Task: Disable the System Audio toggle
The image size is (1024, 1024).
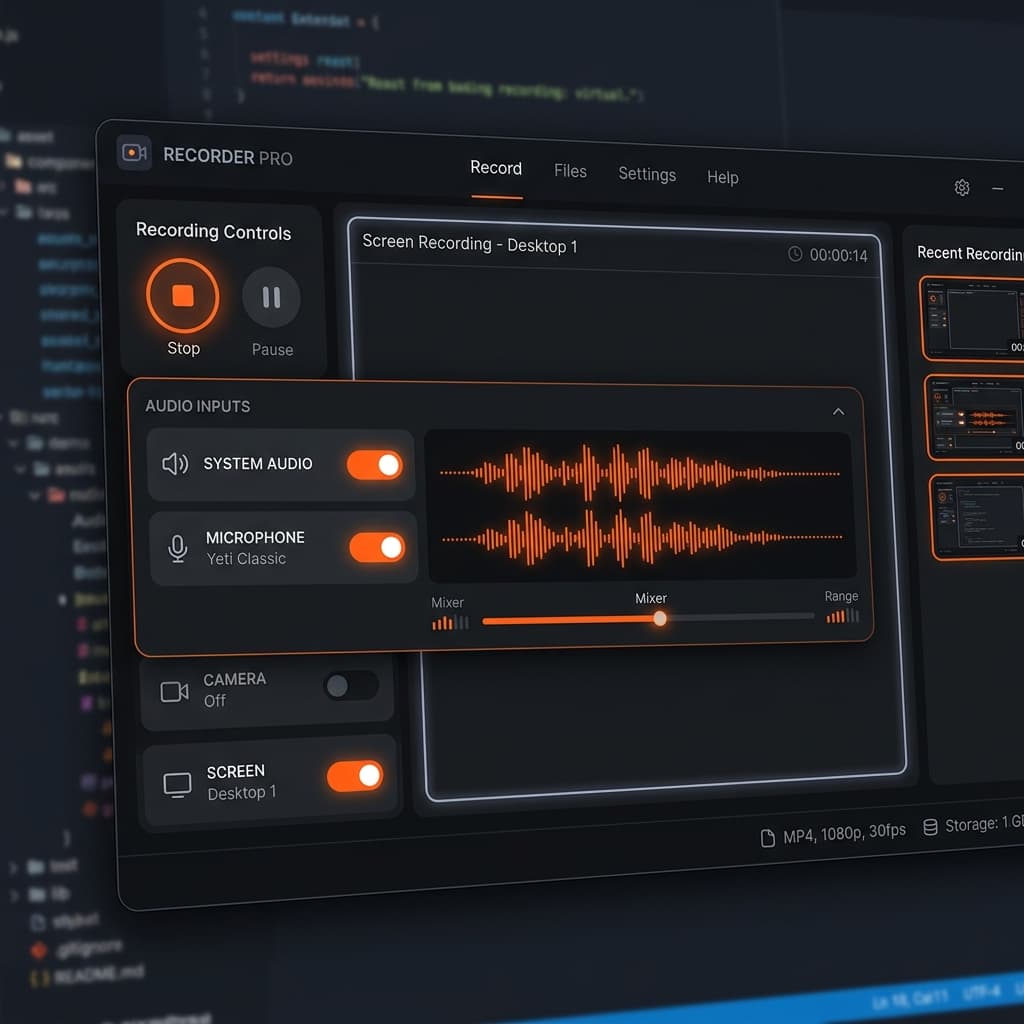Action: [x=374, y=464]
